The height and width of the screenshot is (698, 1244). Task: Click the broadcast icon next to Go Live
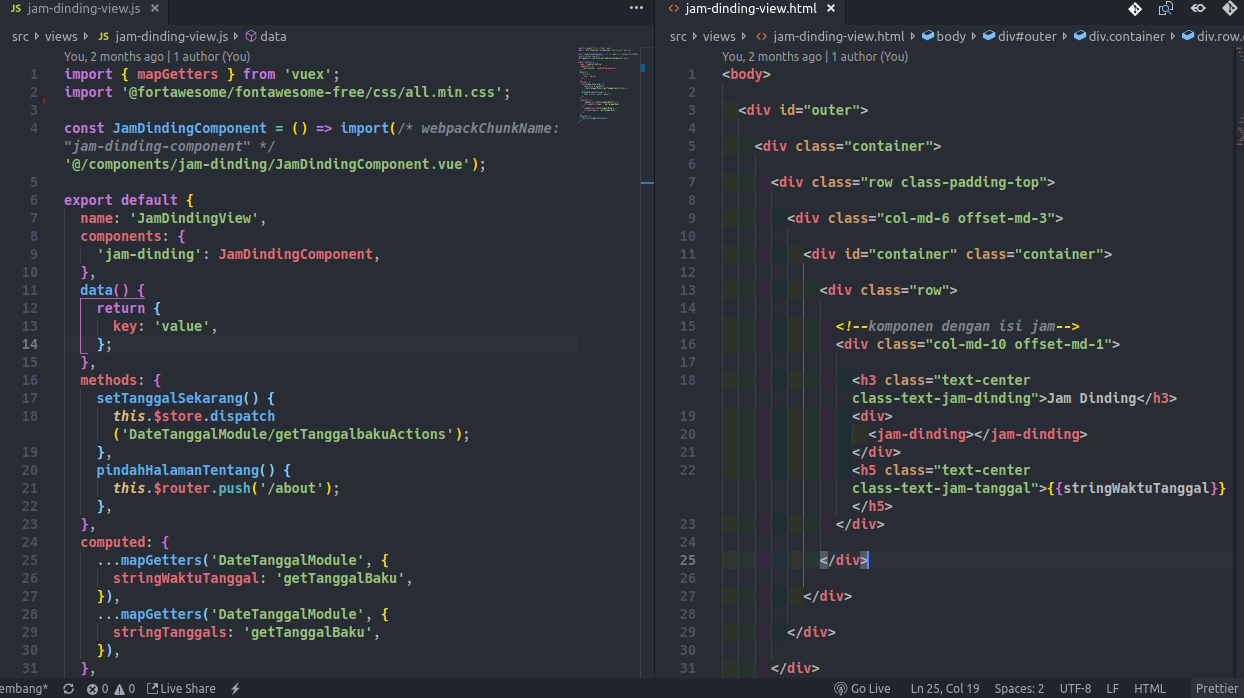click(843, 688)
